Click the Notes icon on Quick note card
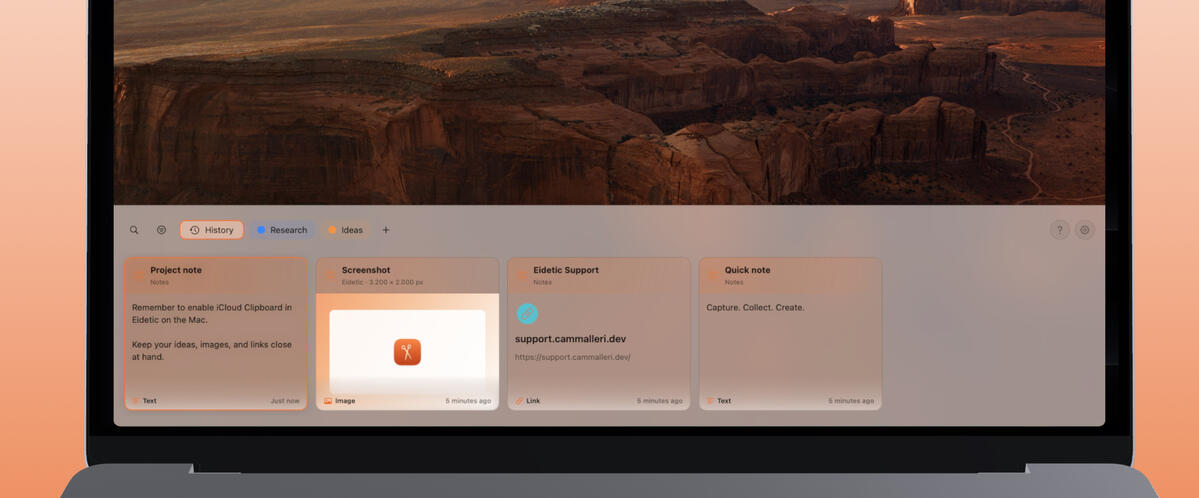Viewport: 1199px width, 498px height. tap(713, 275)
